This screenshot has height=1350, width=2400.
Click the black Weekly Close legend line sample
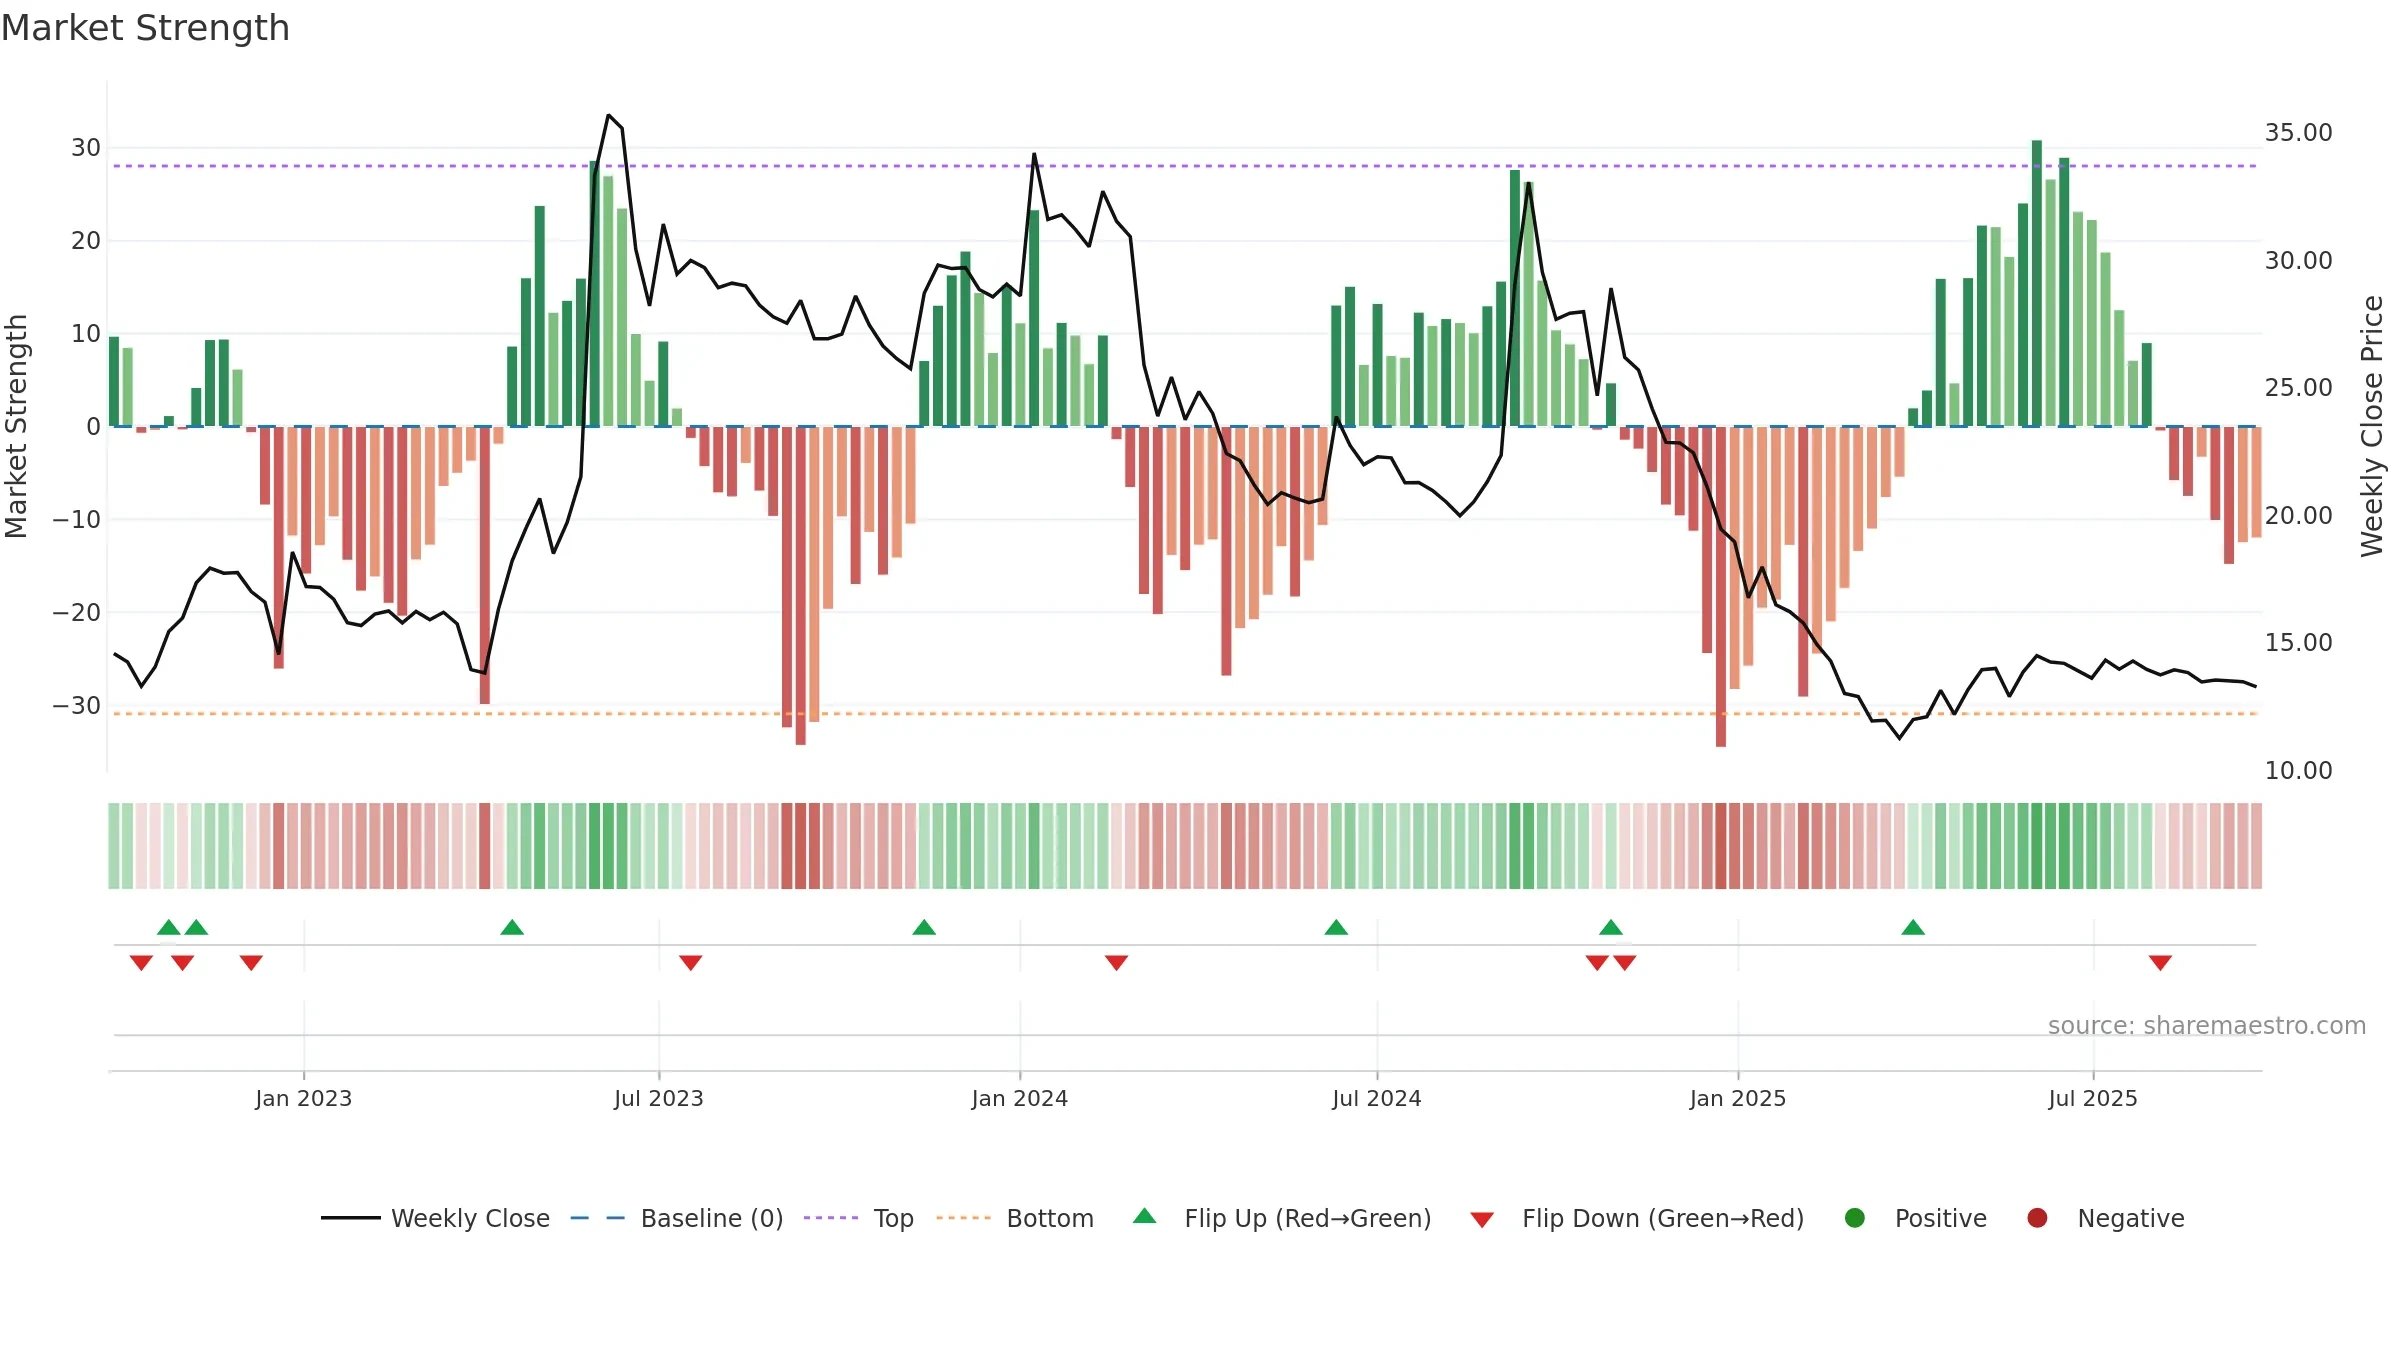tap(350, 1218)
